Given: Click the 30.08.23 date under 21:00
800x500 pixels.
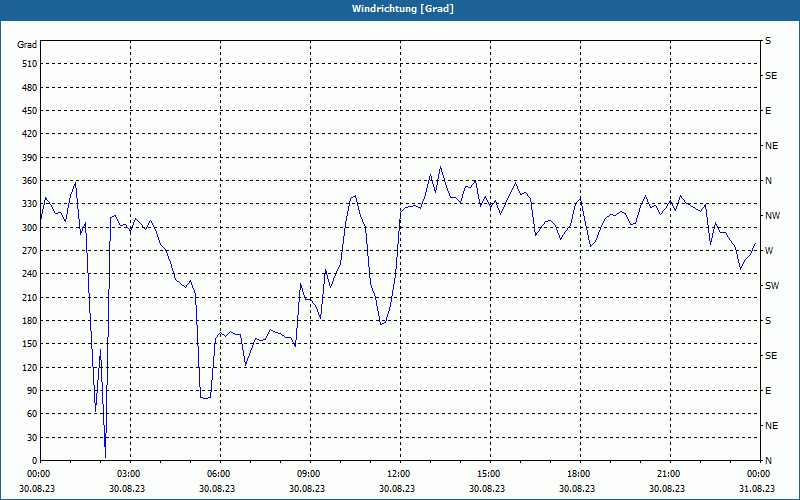Looking at the screenshot, I should [667, 488].
